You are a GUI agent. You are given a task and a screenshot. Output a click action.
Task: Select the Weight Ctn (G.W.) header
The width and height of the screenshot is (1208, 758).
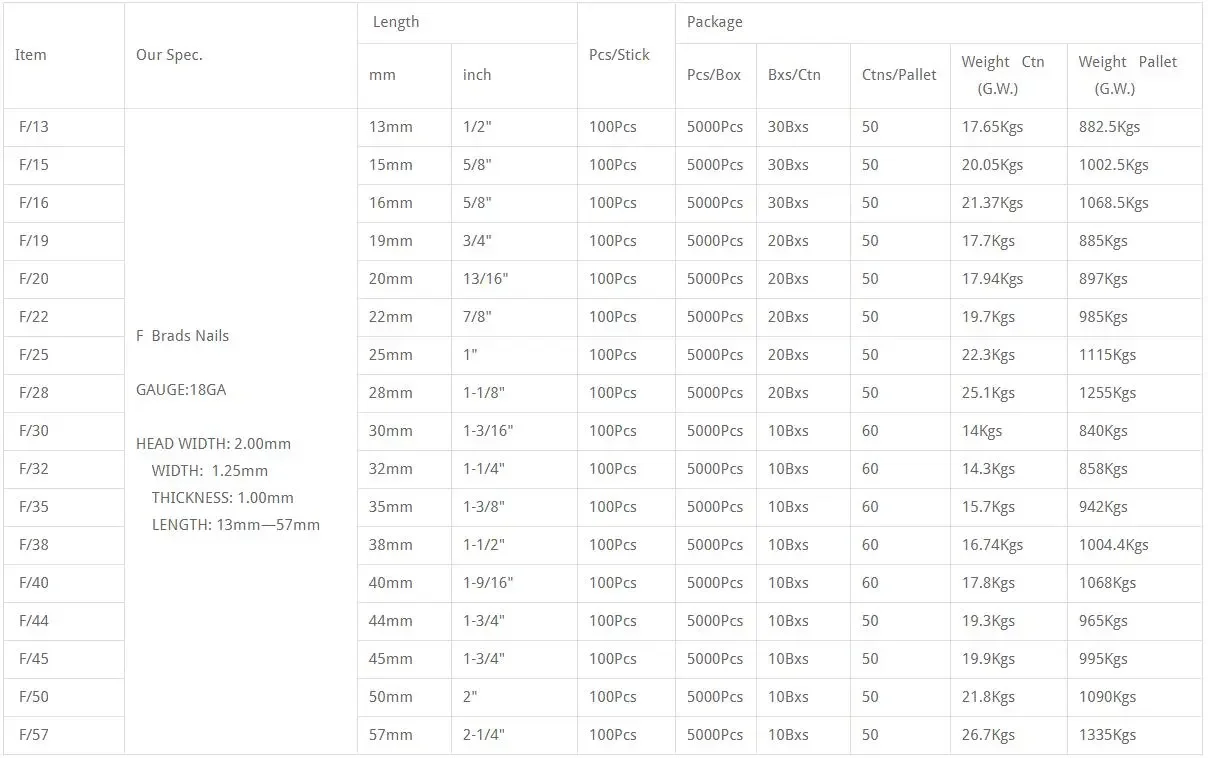pyautogui.click(x=1002, y=75)
